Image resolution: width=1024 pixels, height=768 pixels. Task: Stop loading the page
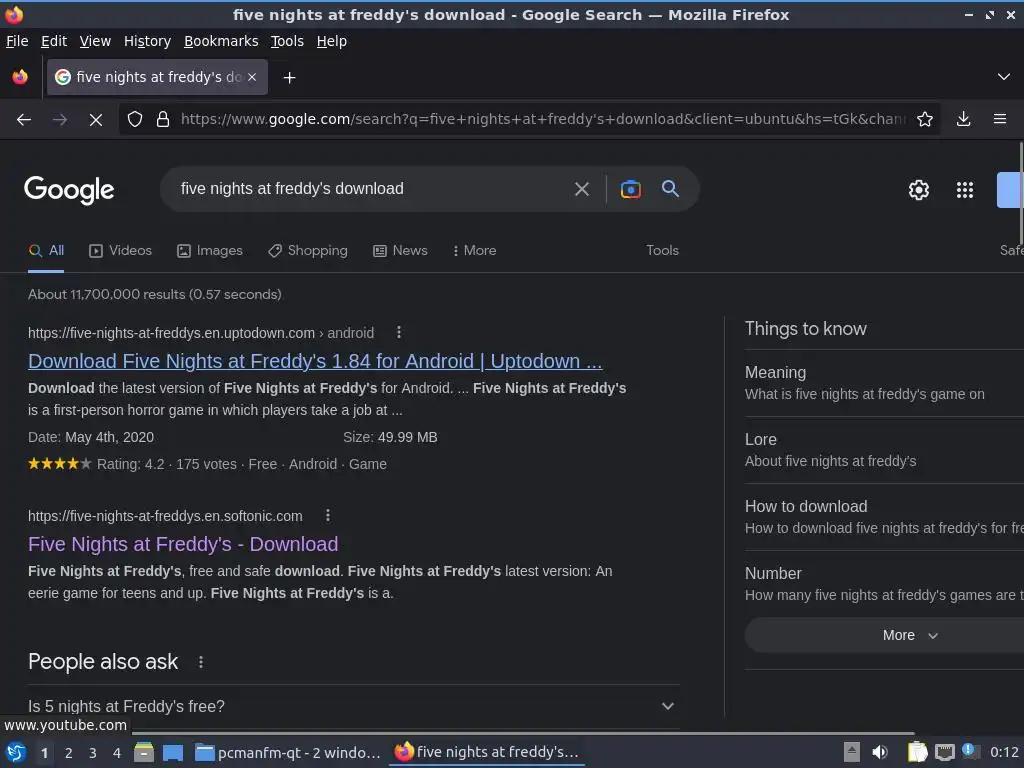95,120
